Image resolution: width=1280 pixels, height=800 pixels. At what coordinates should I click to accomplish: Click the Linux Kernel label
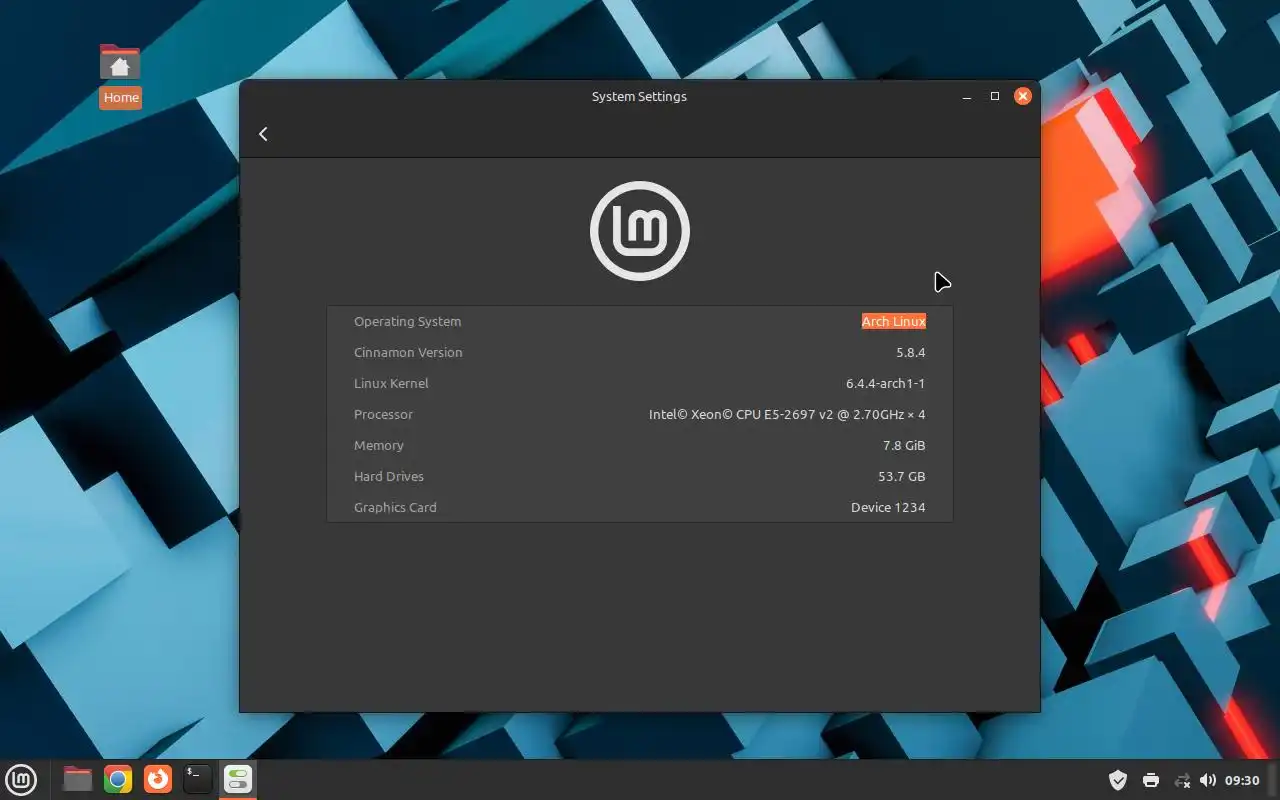pyautogui.click(x=391, y=383)
